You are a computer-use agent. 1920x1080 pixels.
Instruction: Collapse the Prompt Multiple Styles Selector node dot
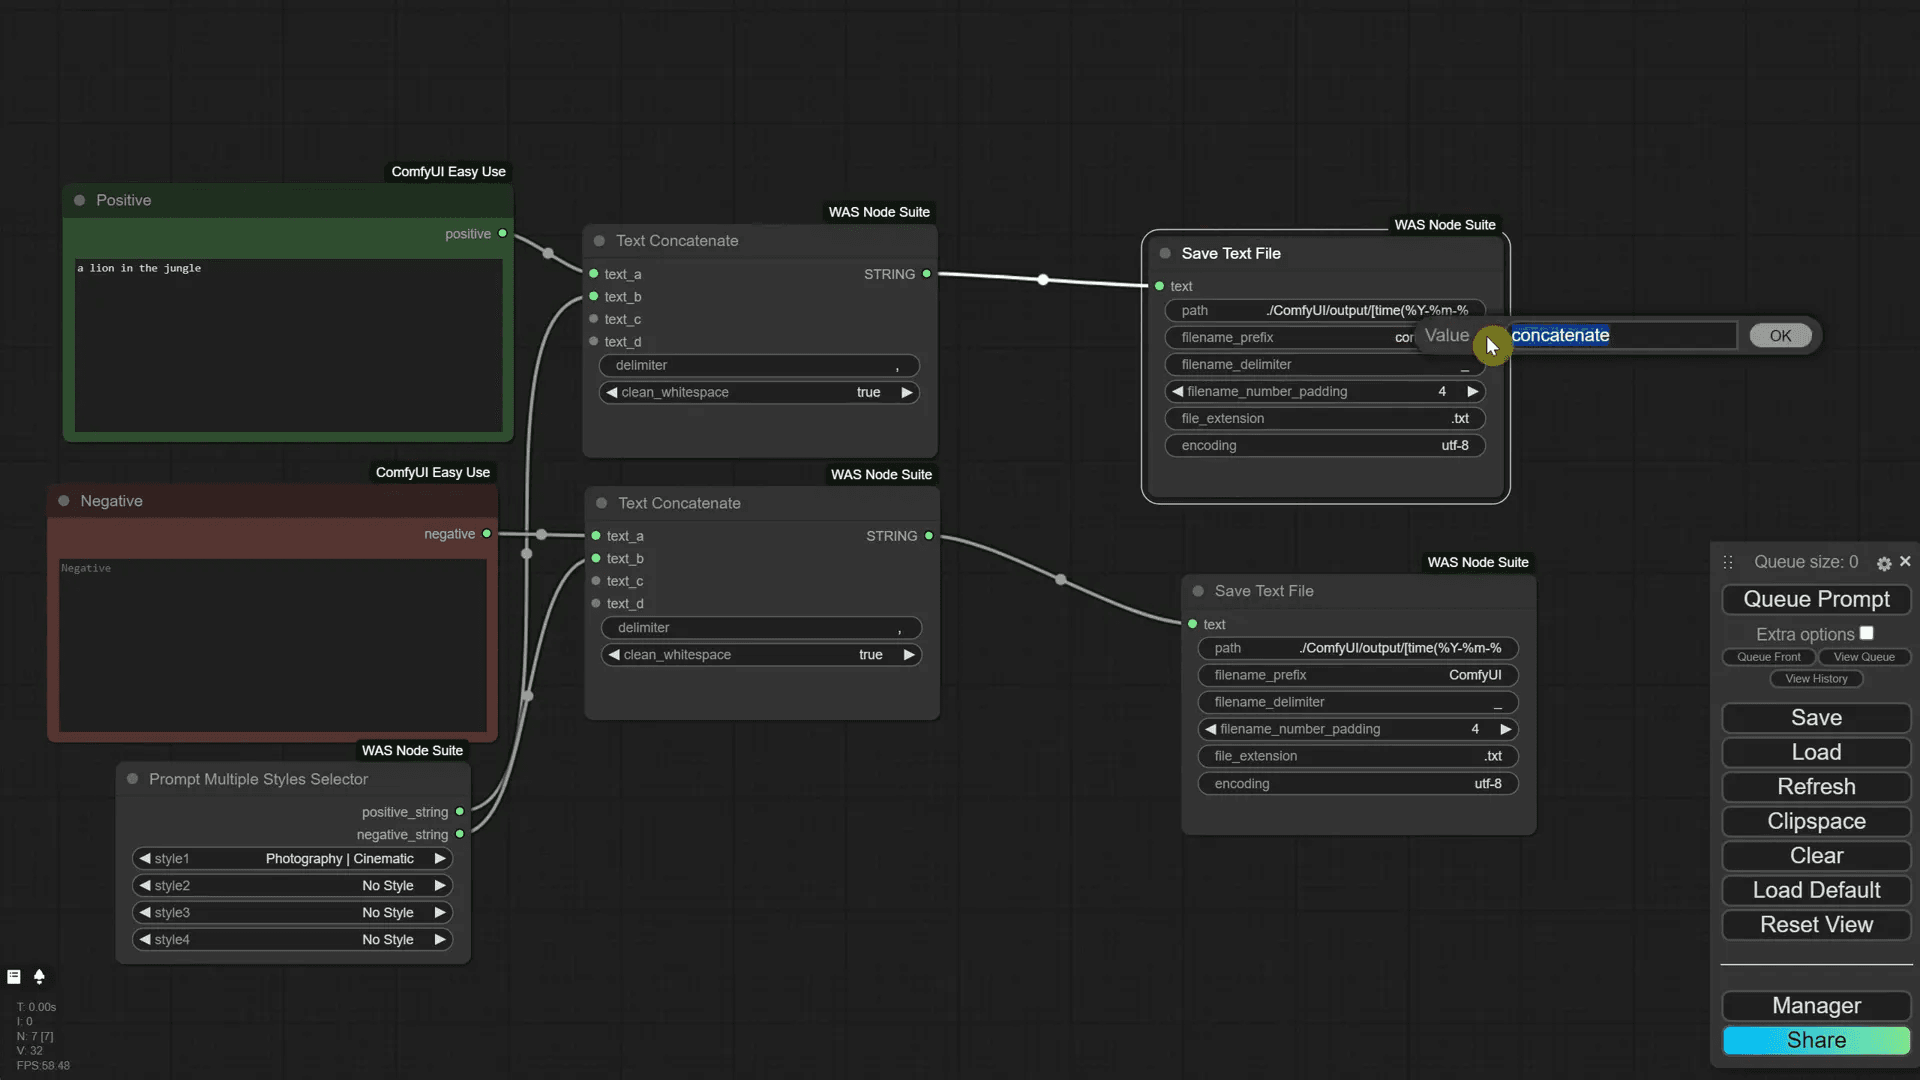click(x=133, y=779)
